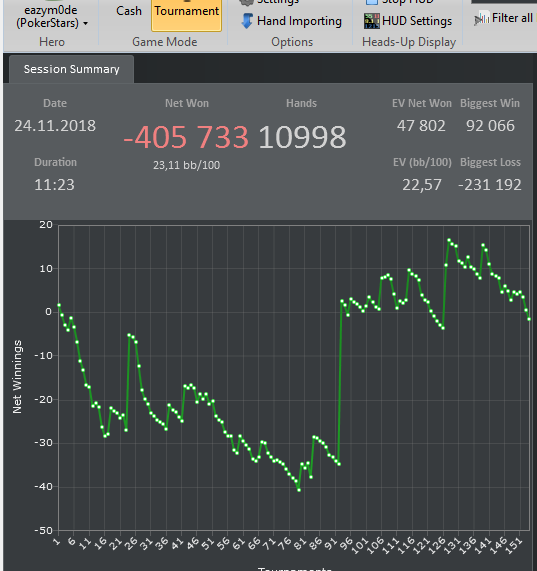Click the Options group label
Viewport: 537px width, 571px height.
click(x=292, y=42)
